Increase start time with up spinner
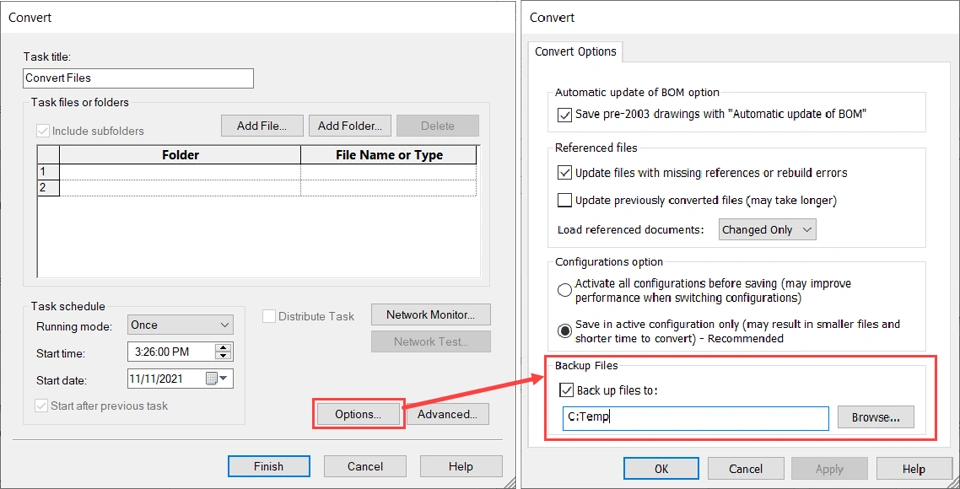The width and height of the screenshot is (960, 489). (x=224, y=348)
